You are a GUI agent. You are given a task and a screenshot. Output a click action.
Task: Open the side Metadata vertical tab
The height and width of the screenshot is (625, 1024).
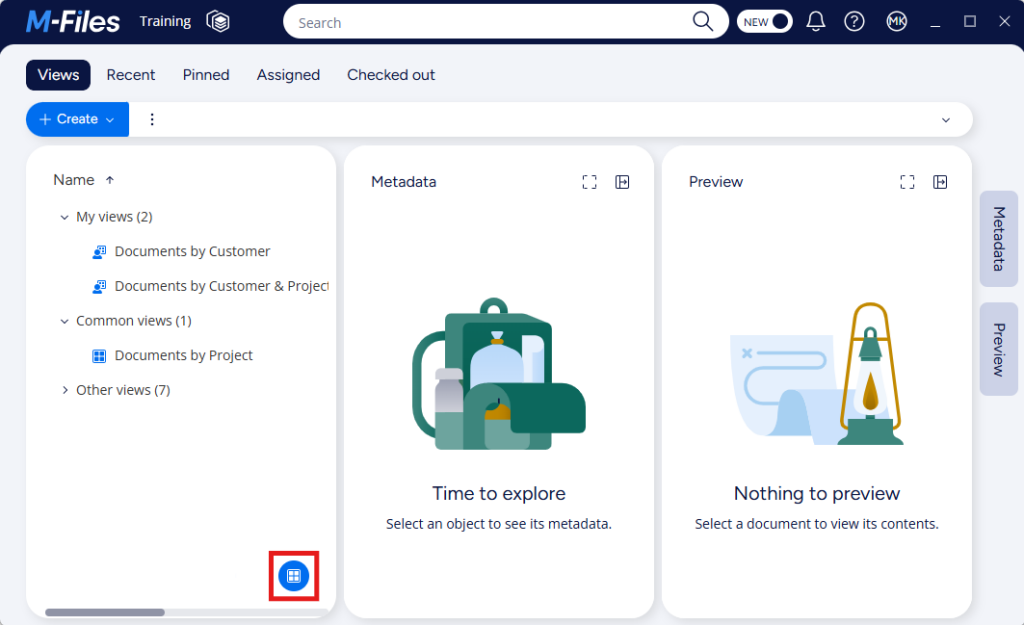tap(998, 239)
